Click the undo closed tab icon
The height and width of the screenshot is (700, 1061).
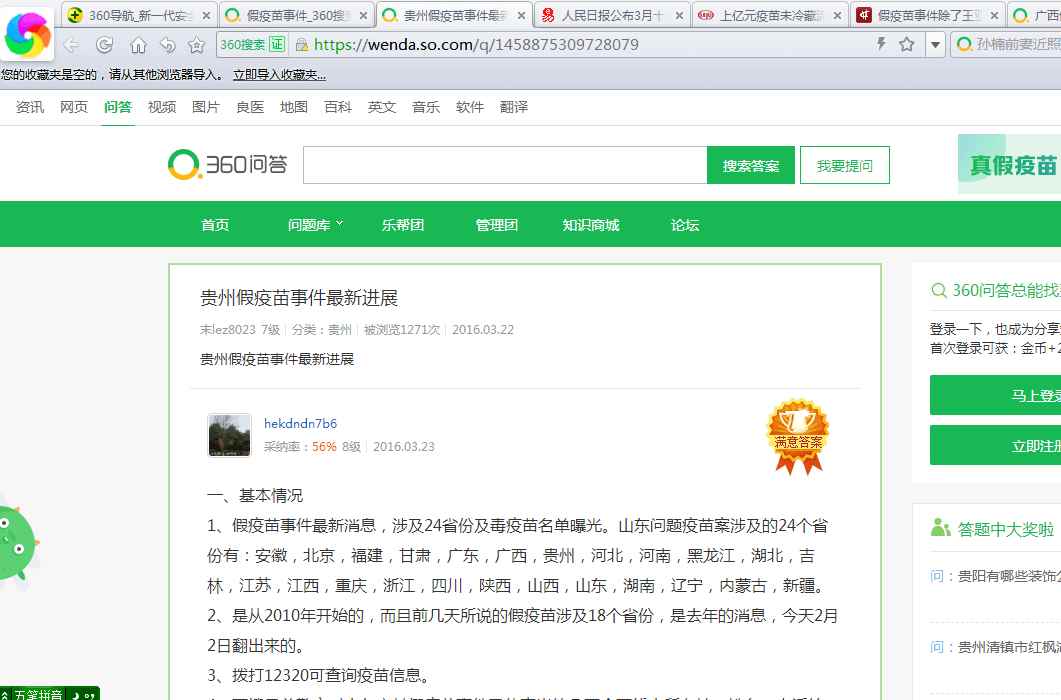click(167, 45)
